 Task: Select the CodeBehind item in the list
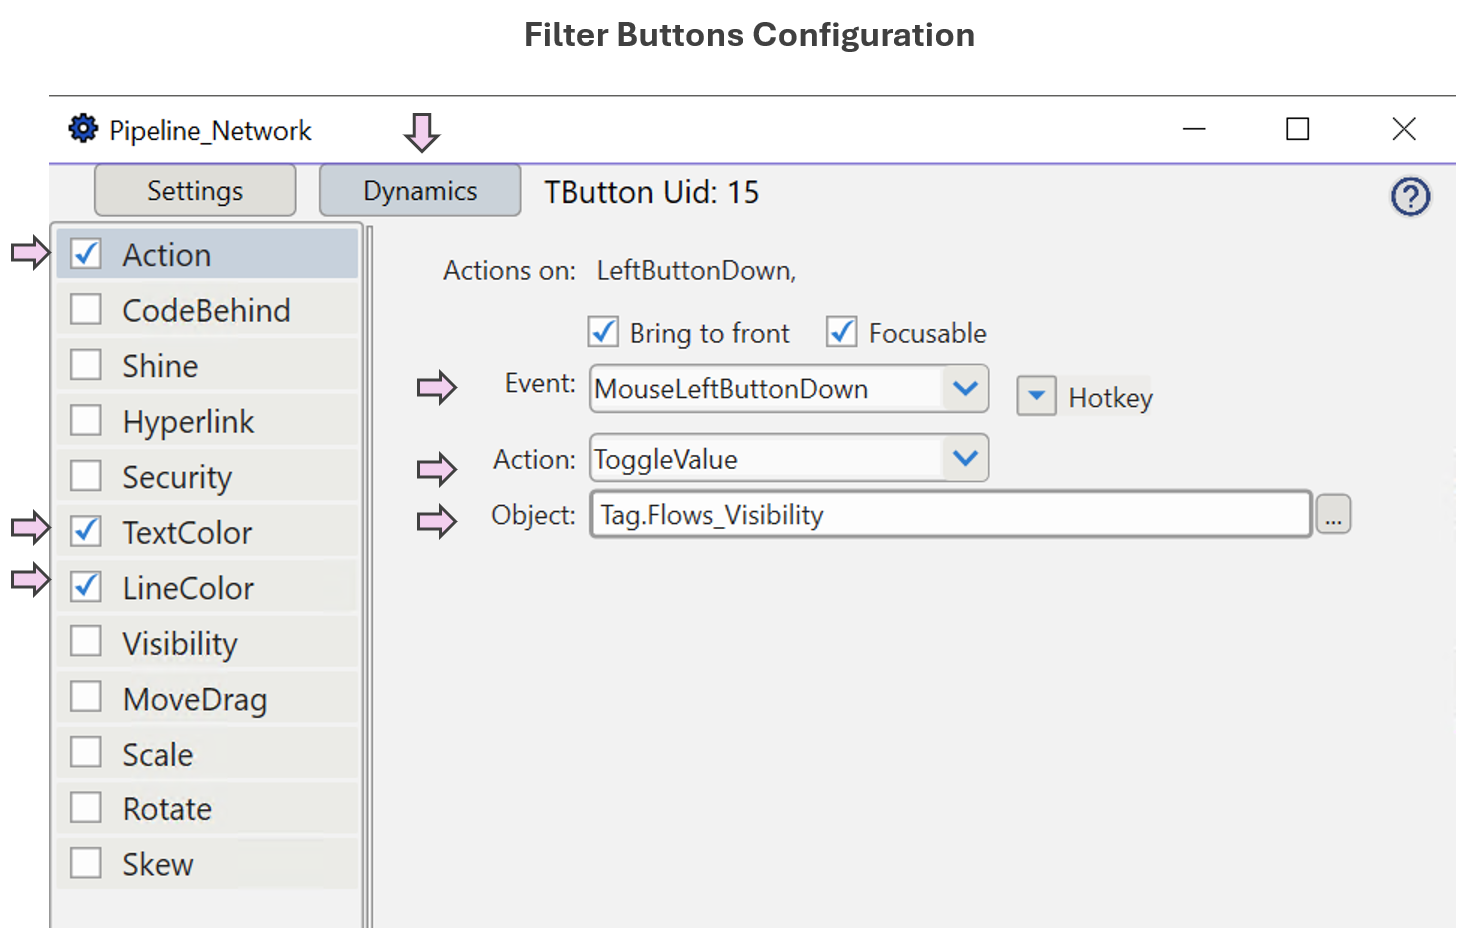205,309
